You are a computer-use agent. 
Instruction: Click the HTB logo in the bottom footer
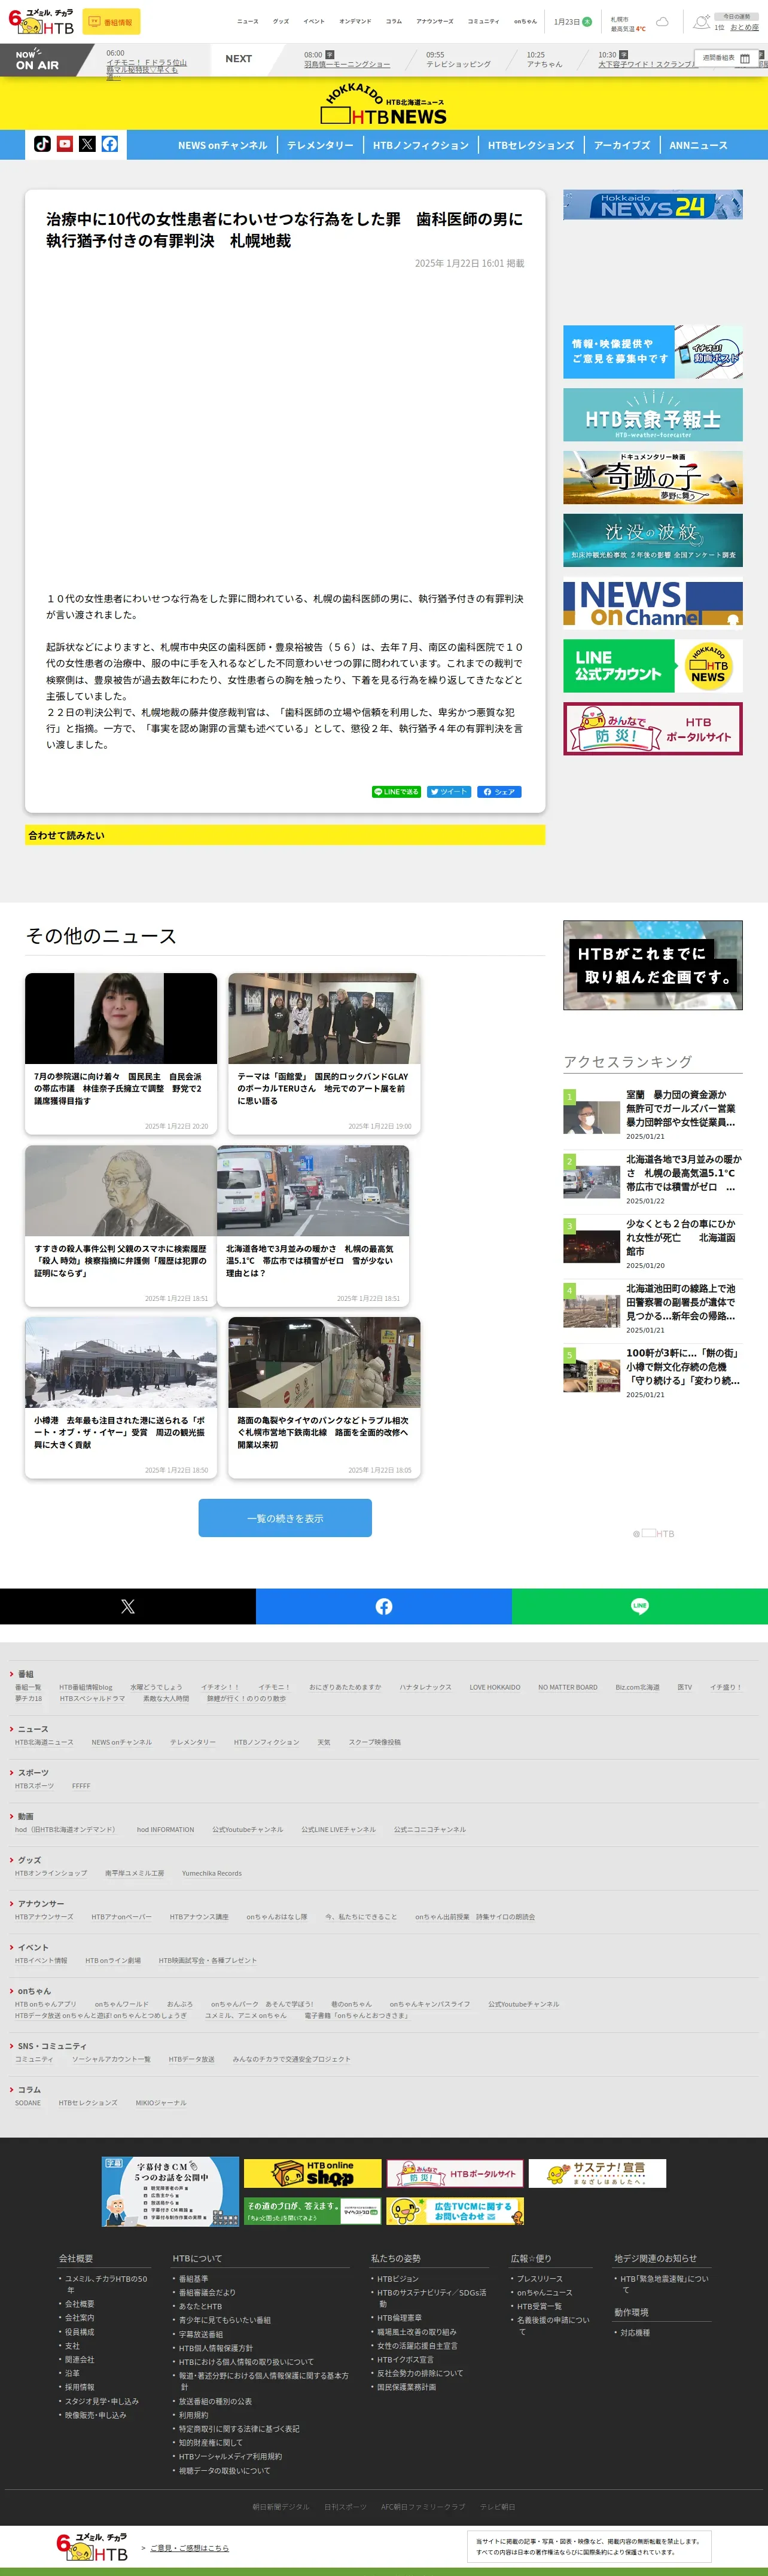tap(92, 2546)
